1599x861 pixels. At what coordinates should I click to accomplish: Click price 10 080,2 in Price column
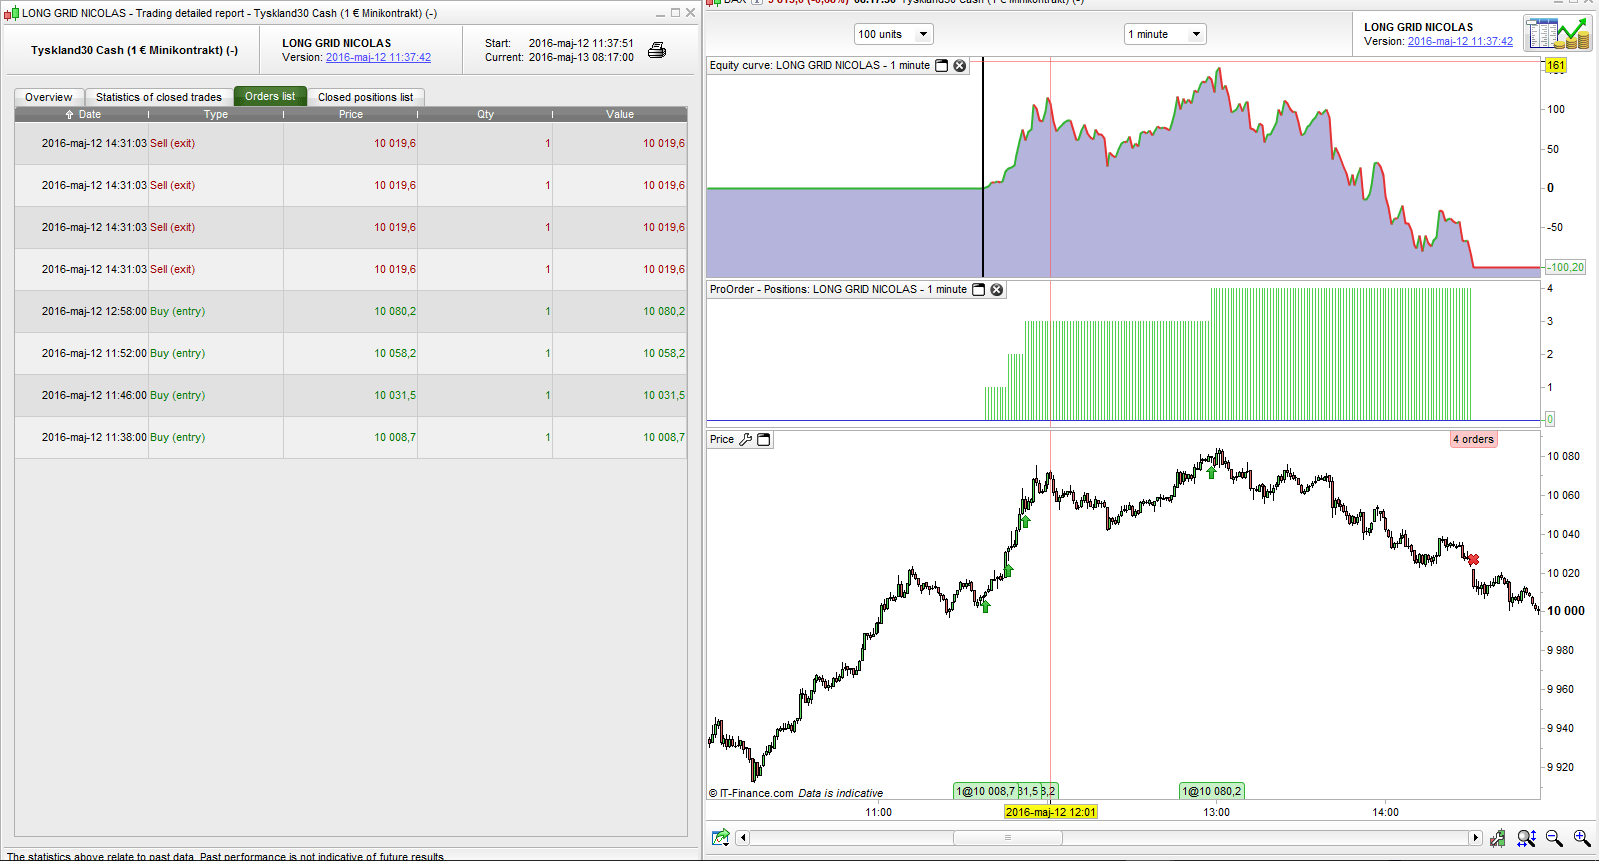(395, 312)
